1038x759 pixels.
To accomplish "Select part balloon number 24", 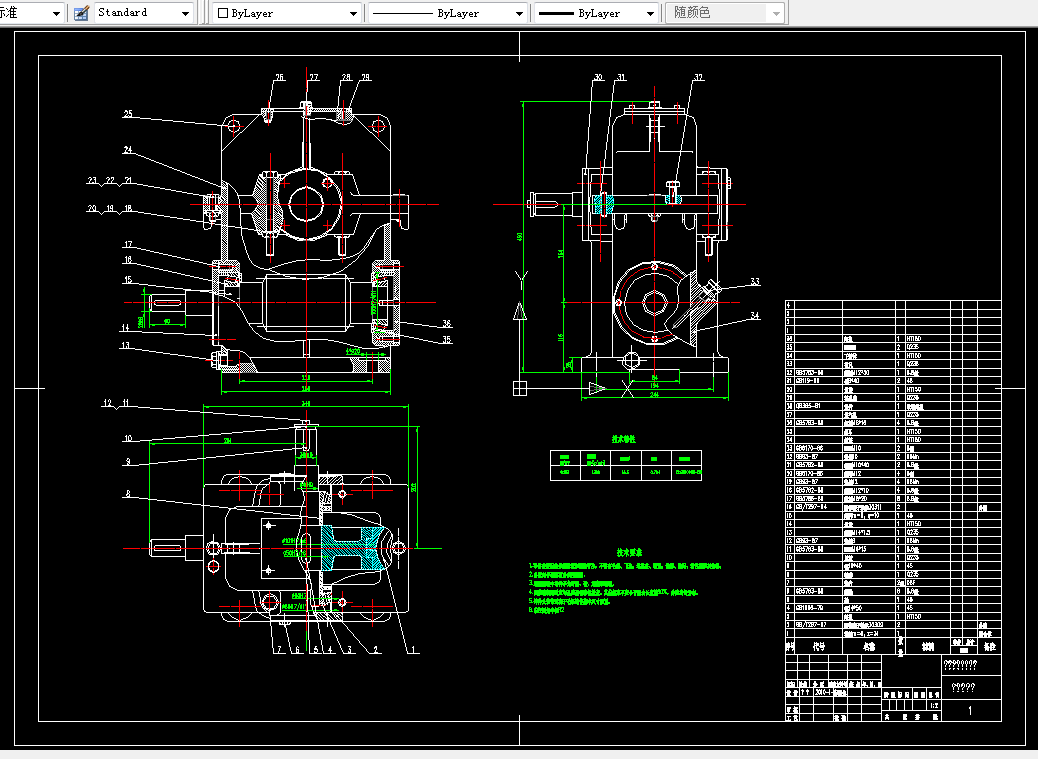I will [128, 150].
